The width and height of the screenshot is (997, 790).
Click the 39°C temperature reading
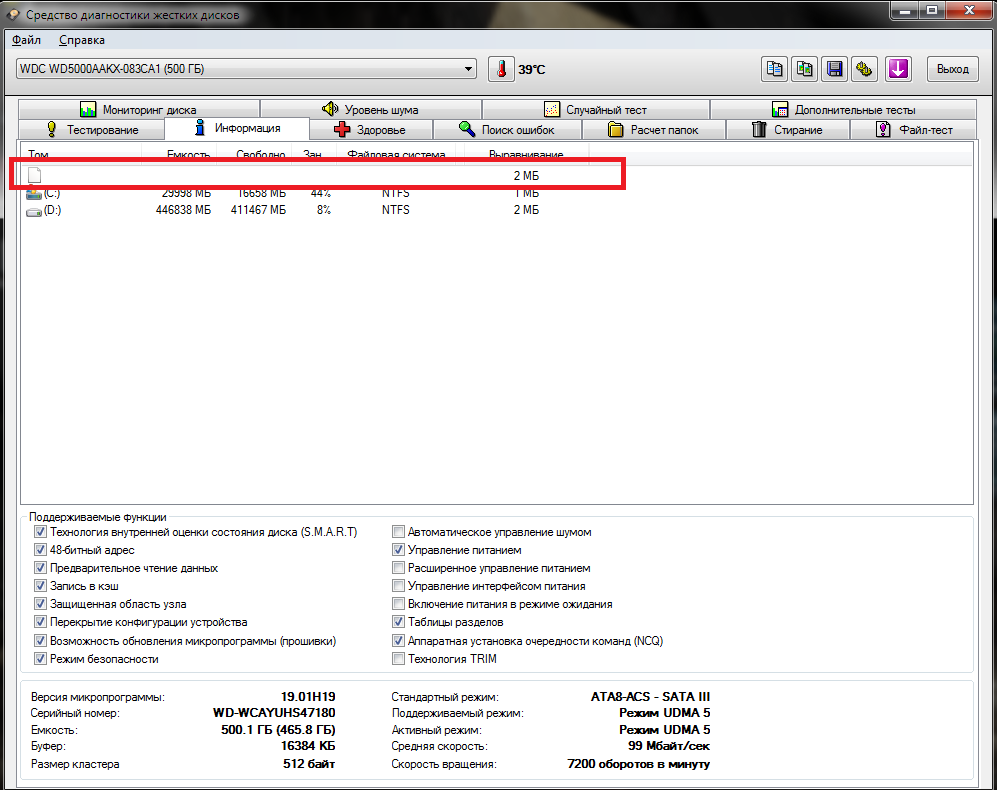pos(532,69)
